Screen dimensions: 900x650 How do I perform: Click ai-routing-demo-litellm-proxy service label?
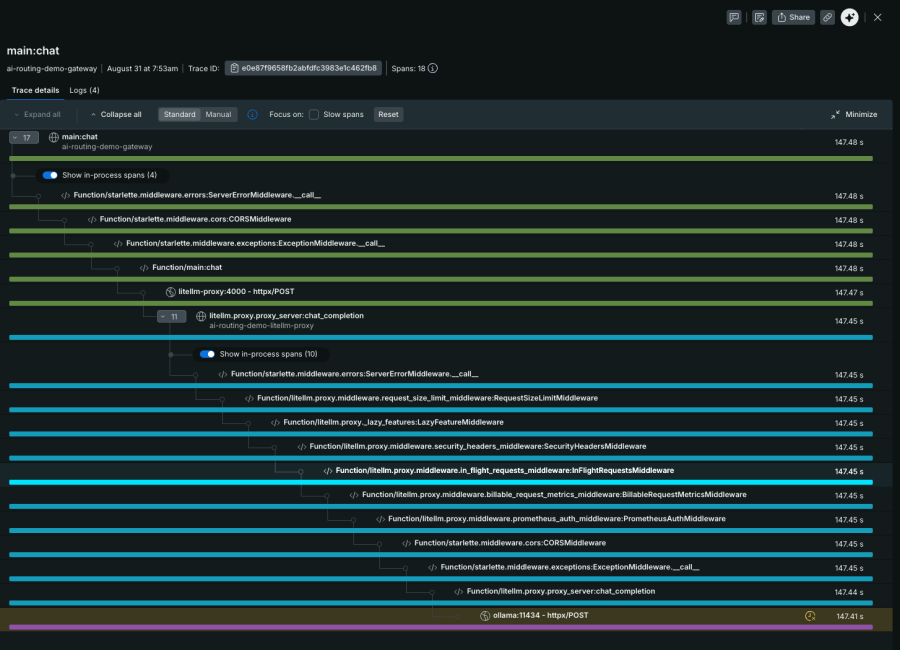pos(261,326)
